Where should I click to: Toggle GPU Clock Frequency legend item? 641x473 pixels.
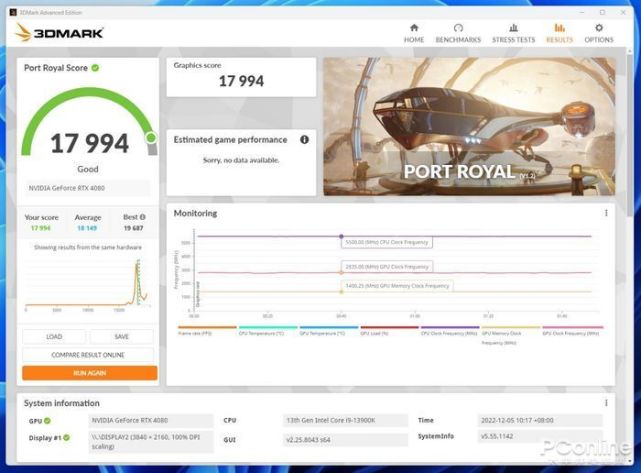click(x=572, y=331)
